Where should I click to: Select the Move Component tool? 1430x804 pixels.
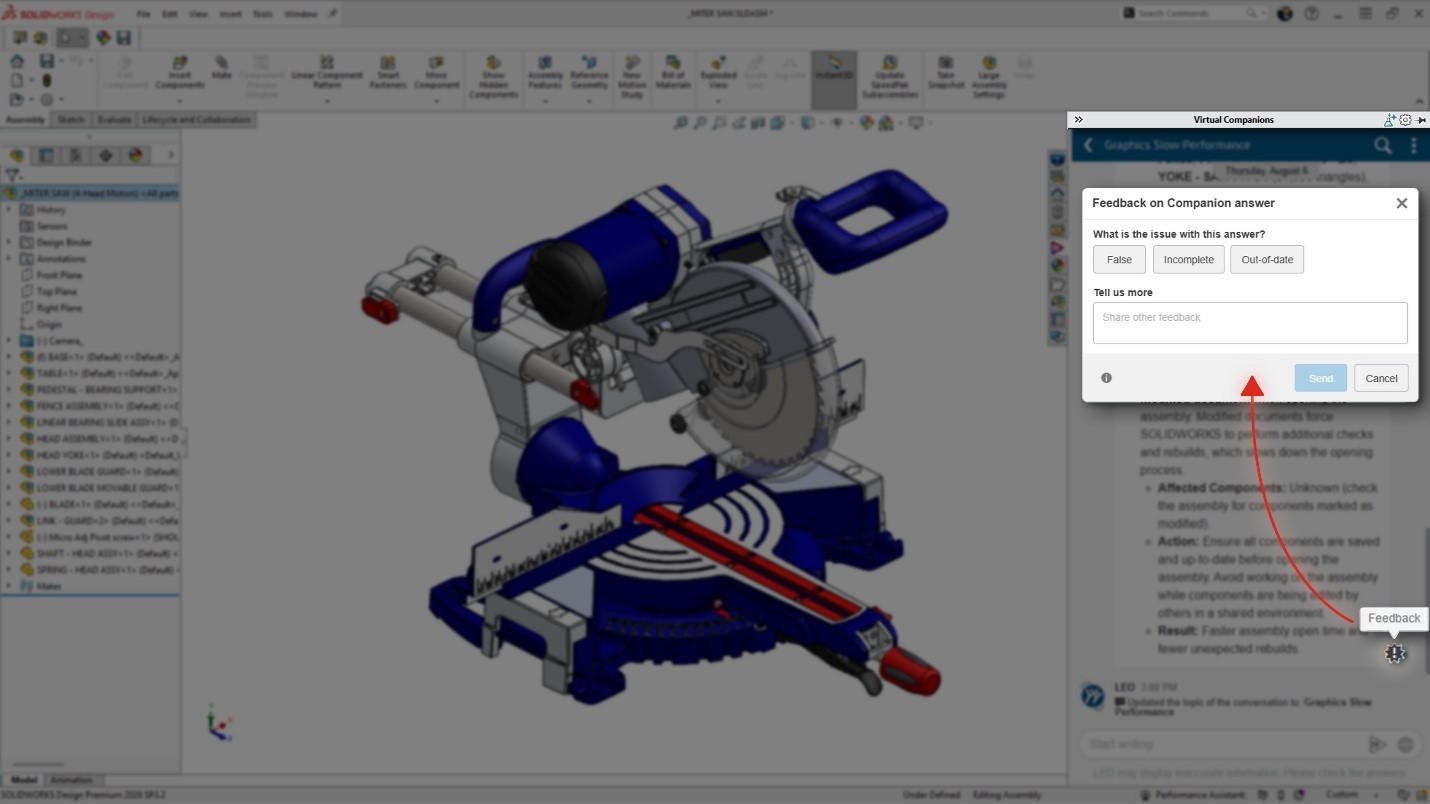(436, 72)
